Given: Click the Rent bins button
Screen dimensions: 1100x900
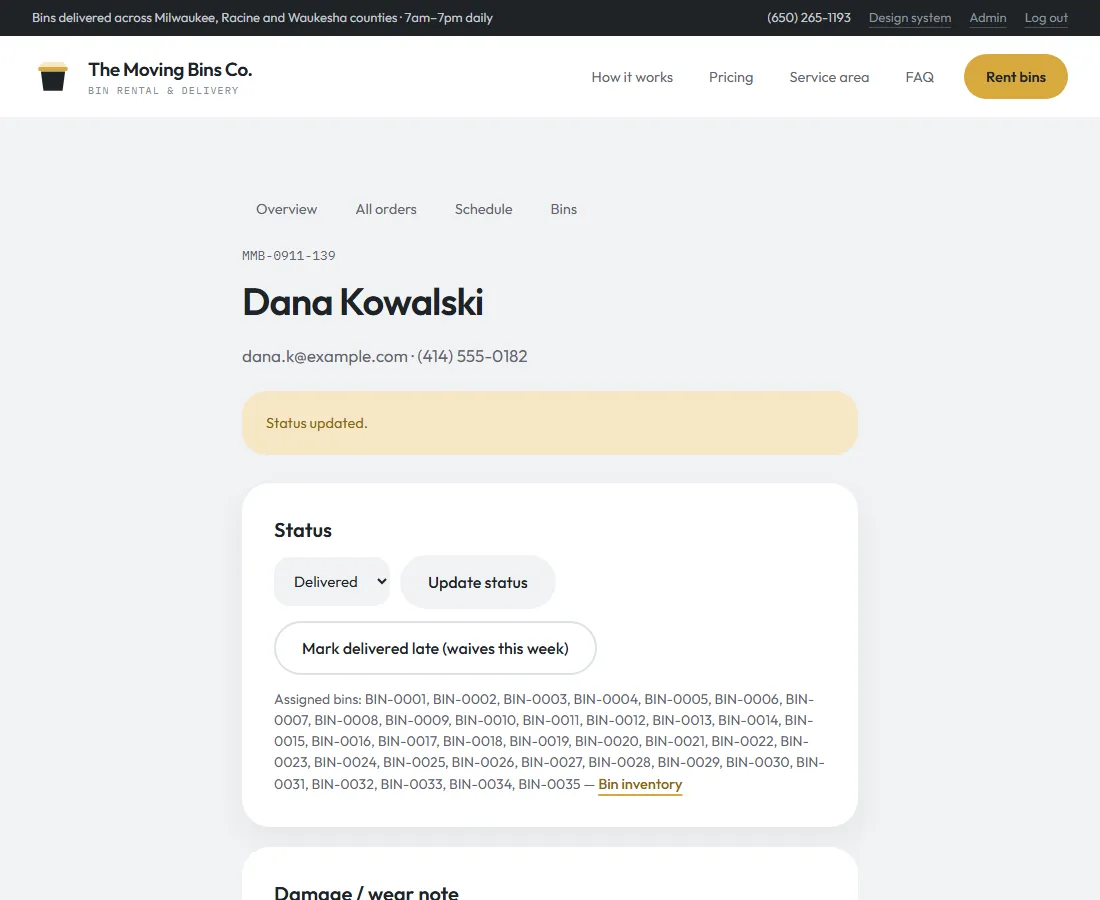Looking at the screenshot, I should [x=1016, y=76].
